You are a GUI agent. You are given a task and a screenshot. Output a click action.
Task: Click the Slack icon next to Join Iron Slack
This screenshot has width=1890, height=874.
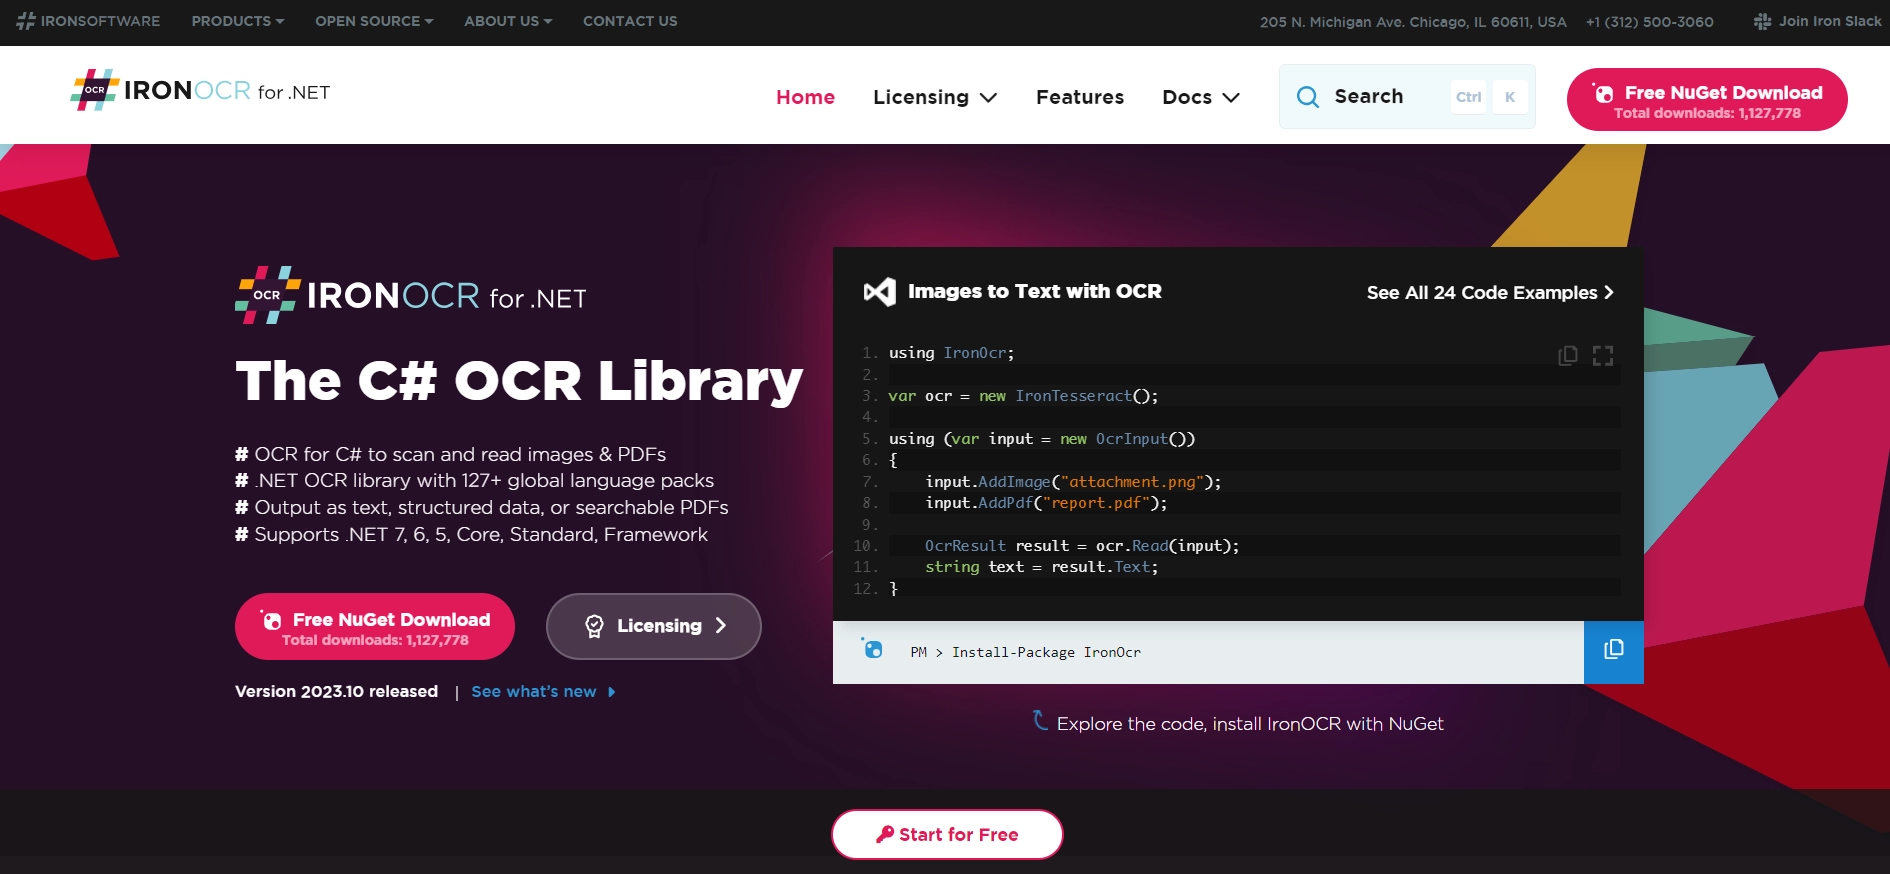(1762, 21)
